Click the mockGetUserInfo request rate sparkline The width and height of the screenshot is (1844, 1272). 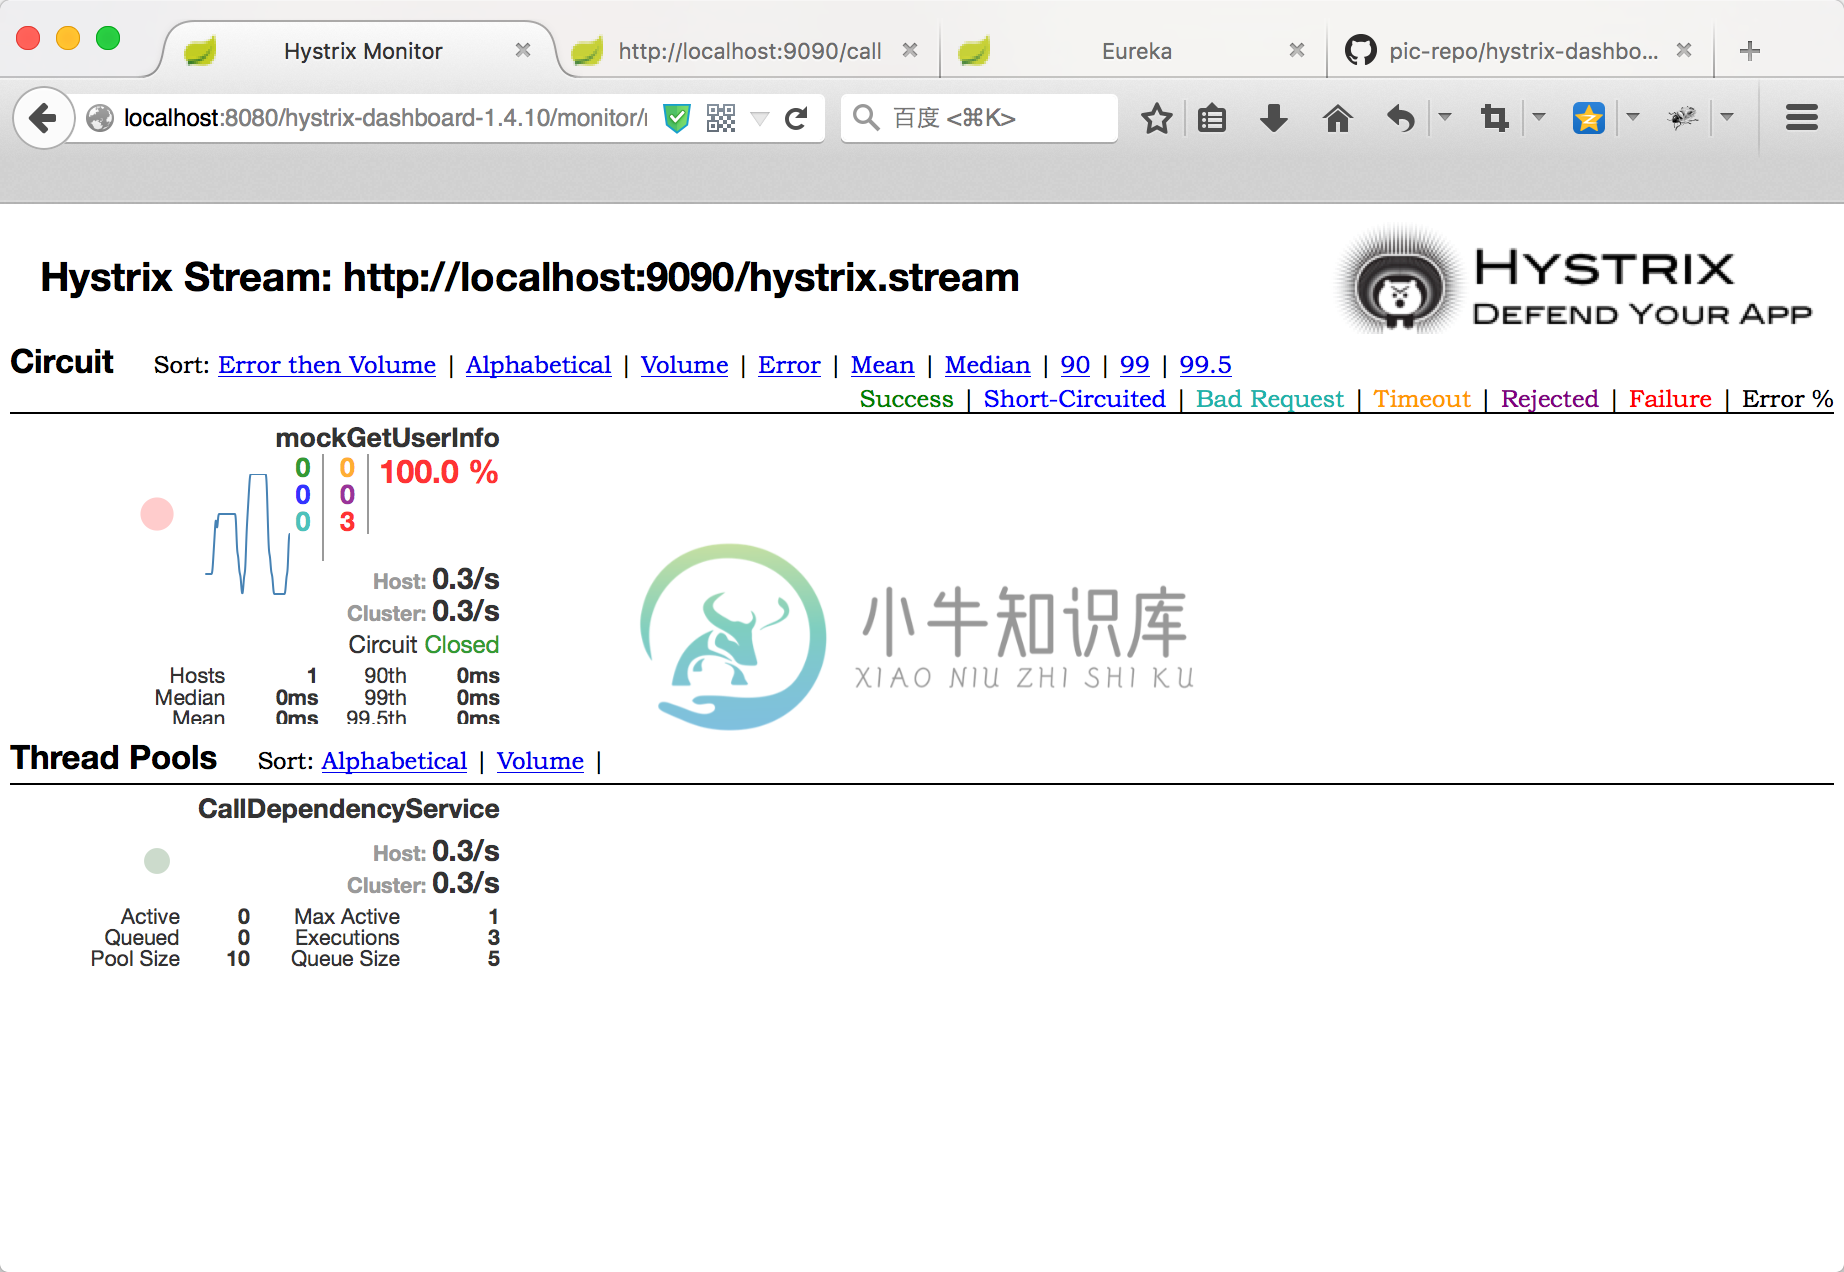(x=248, y=534)
